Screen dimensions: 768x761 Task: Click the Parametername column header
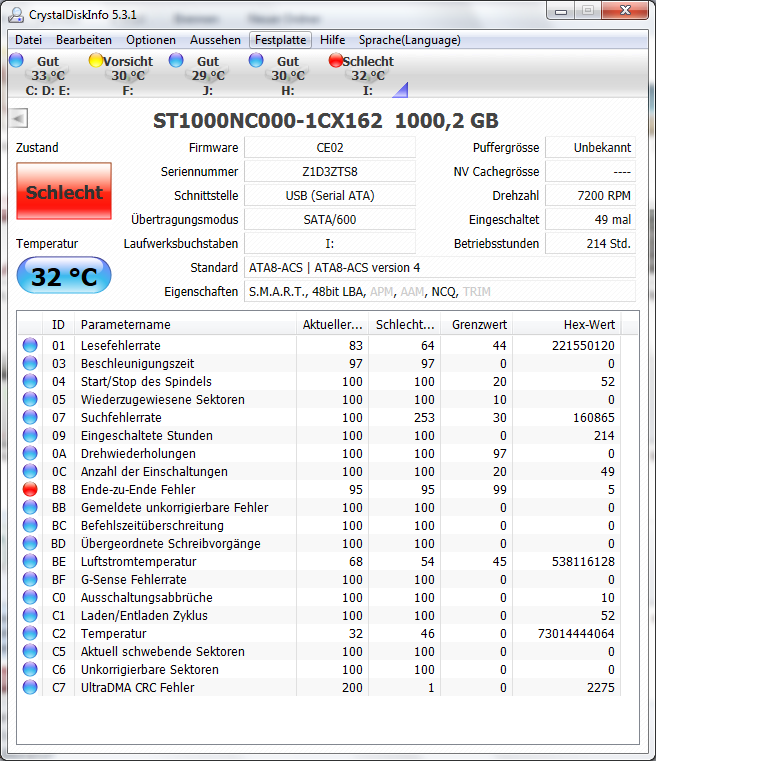(185, 324)
